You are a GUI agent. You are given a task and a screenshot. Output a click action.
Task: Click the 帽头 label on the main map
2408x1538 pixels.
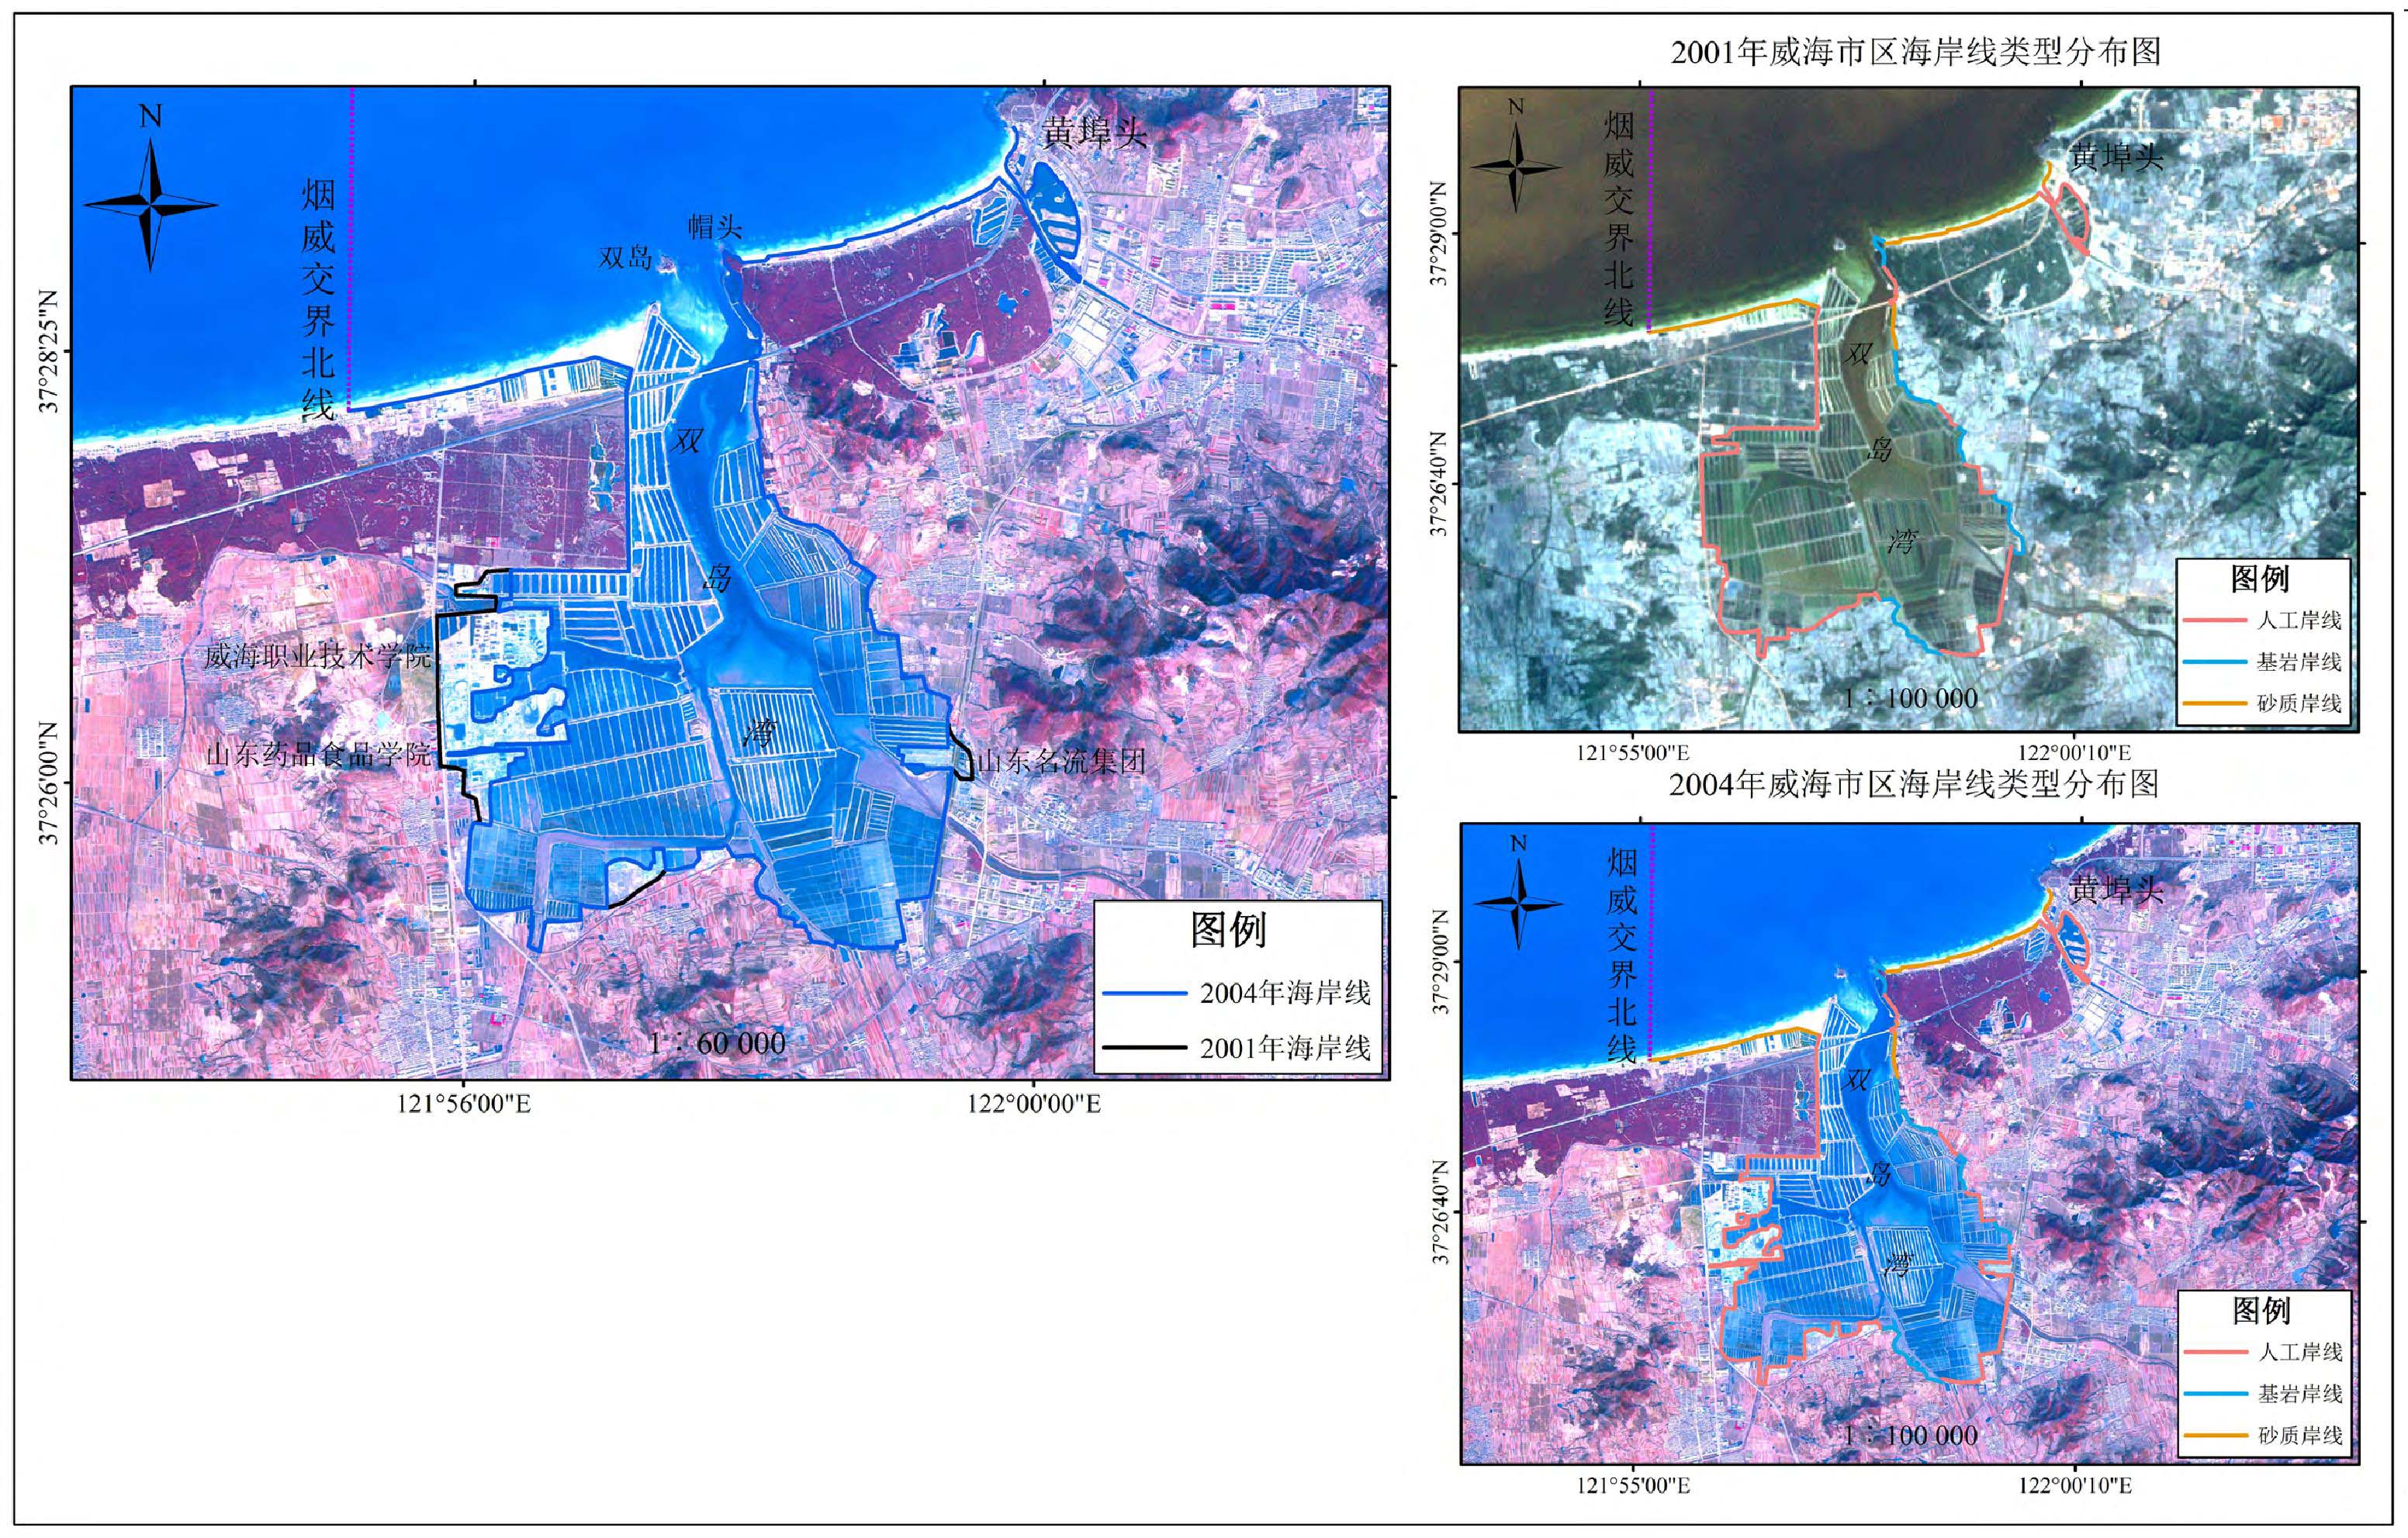(715, 227)
